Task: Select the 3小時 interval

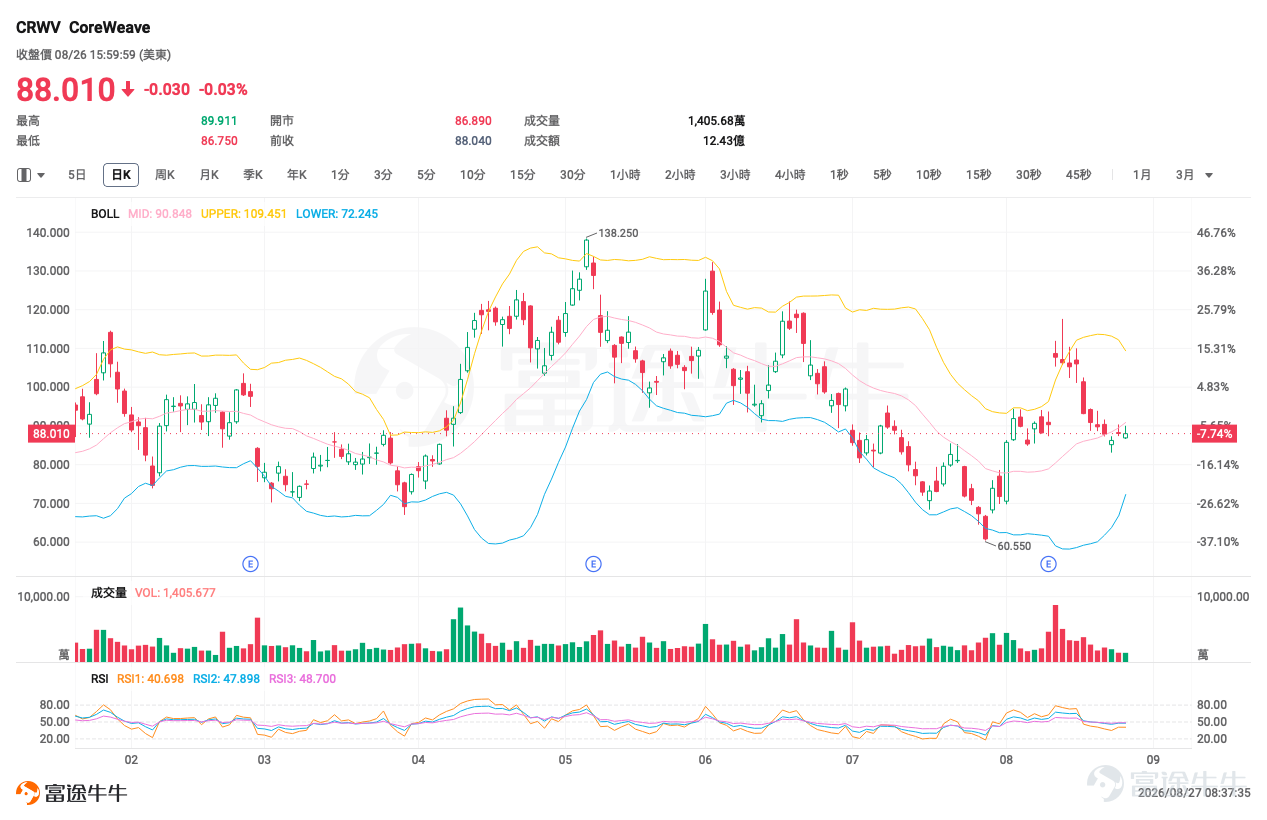Action: click(x=735, y=175)
